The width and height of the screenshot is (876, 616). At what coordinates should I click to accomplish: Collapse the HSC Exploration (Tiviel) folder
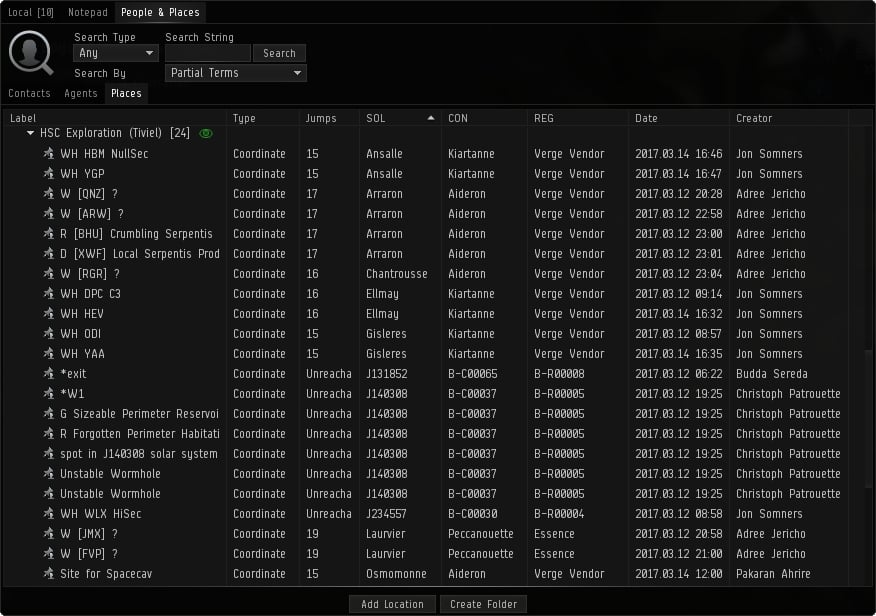click(x=31, y=133)
